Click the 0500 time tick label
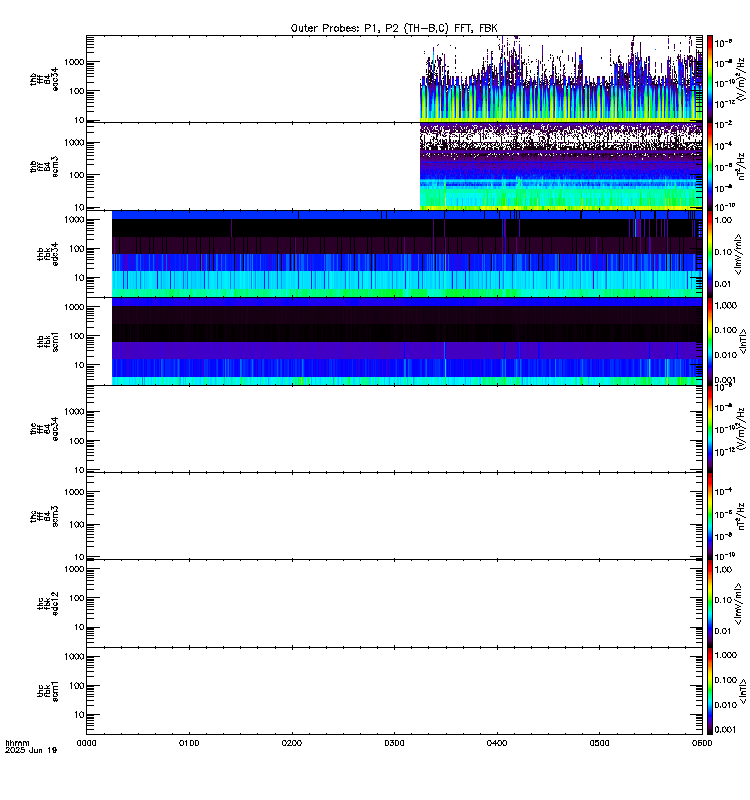Viewport: 750px width, 800px height. coord(599,743)
